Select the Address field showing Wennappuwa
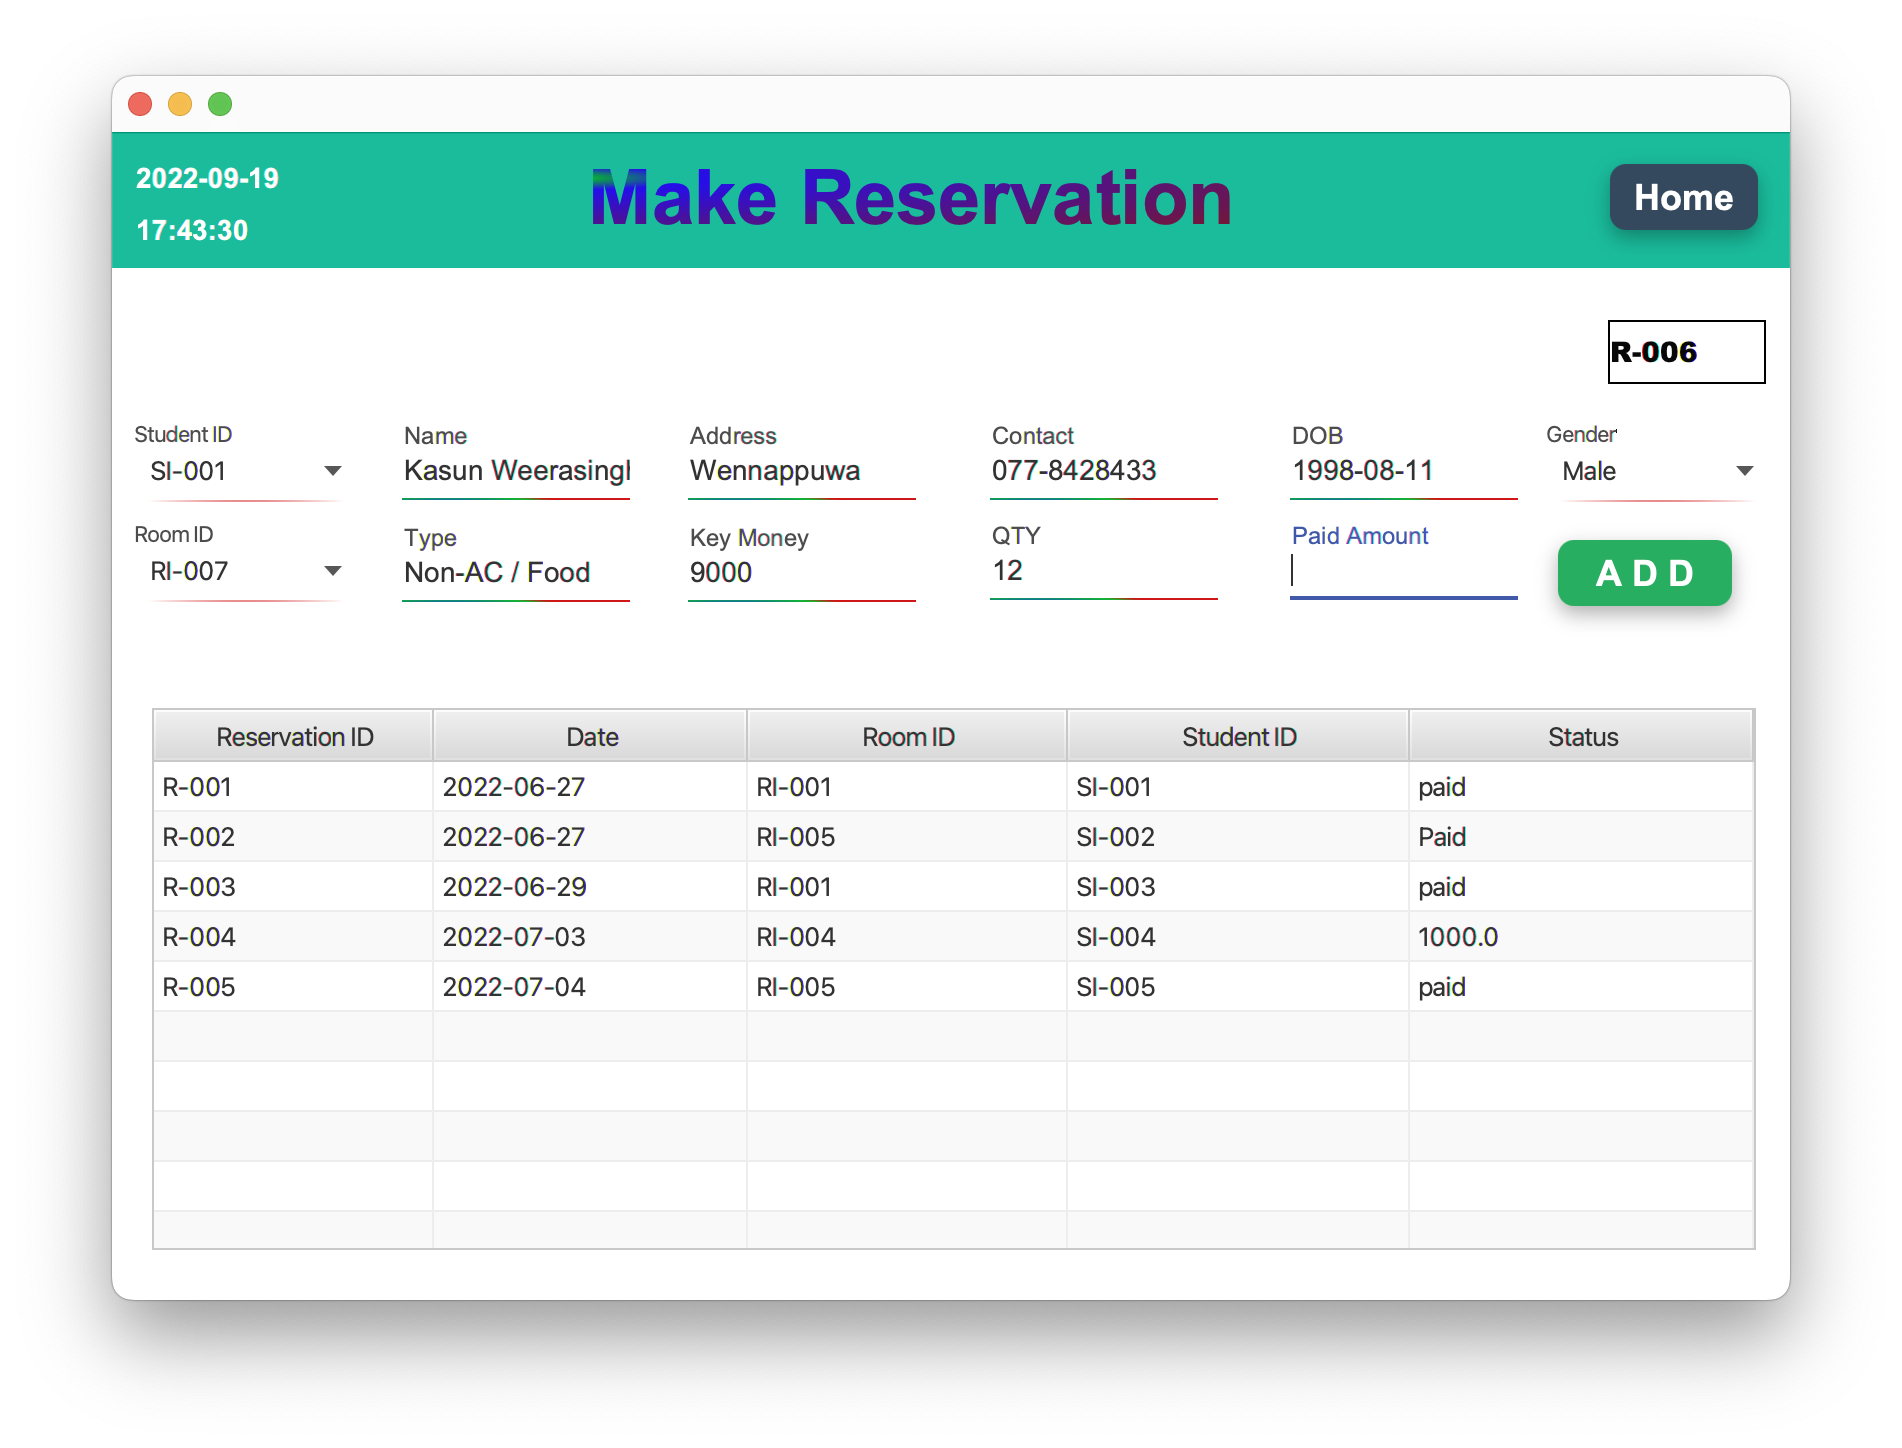 pos(800,470)
